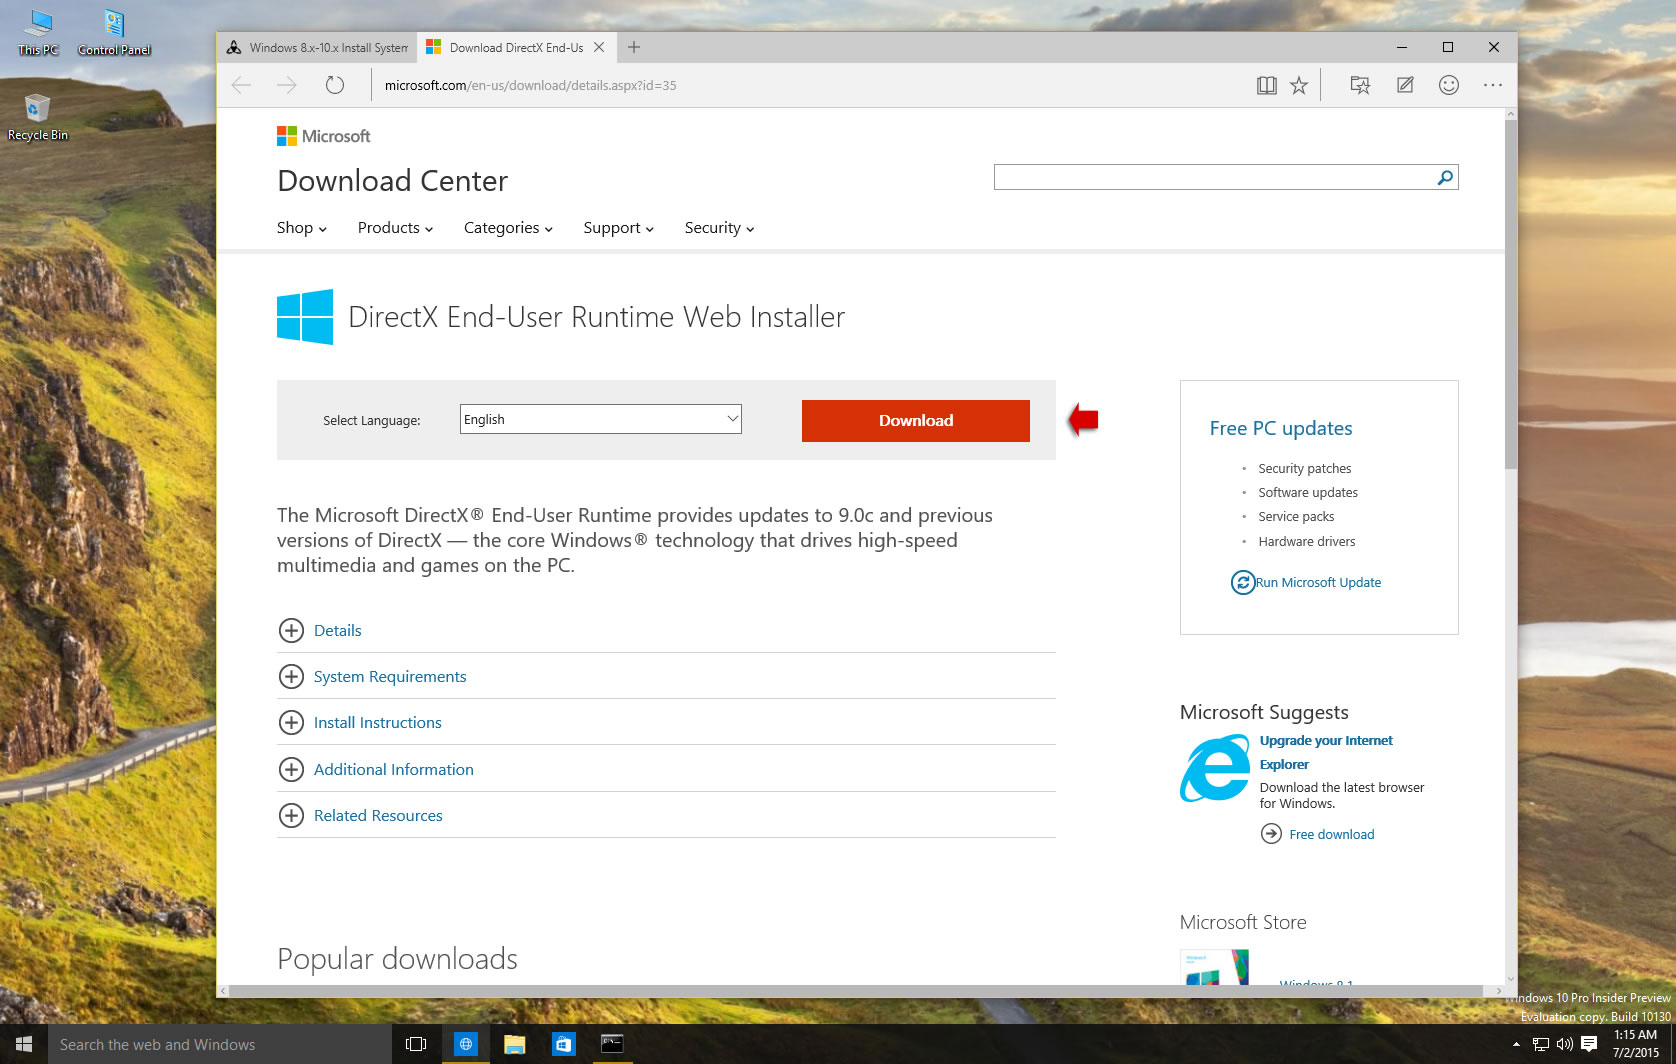Expand the Security menu
The width and height of the screenshot is (1676, 1064).
[719, 228]
